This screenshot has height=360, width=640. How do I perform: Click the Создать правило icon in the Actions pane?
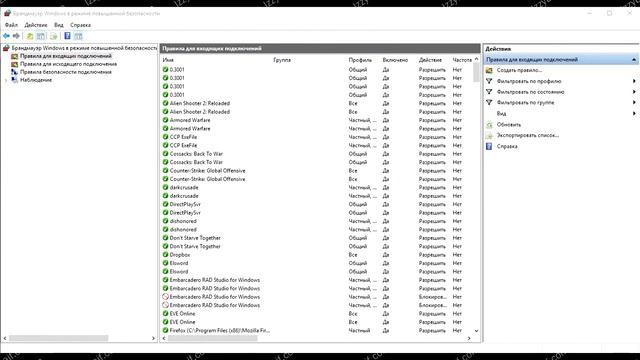[x=489, y=70]
